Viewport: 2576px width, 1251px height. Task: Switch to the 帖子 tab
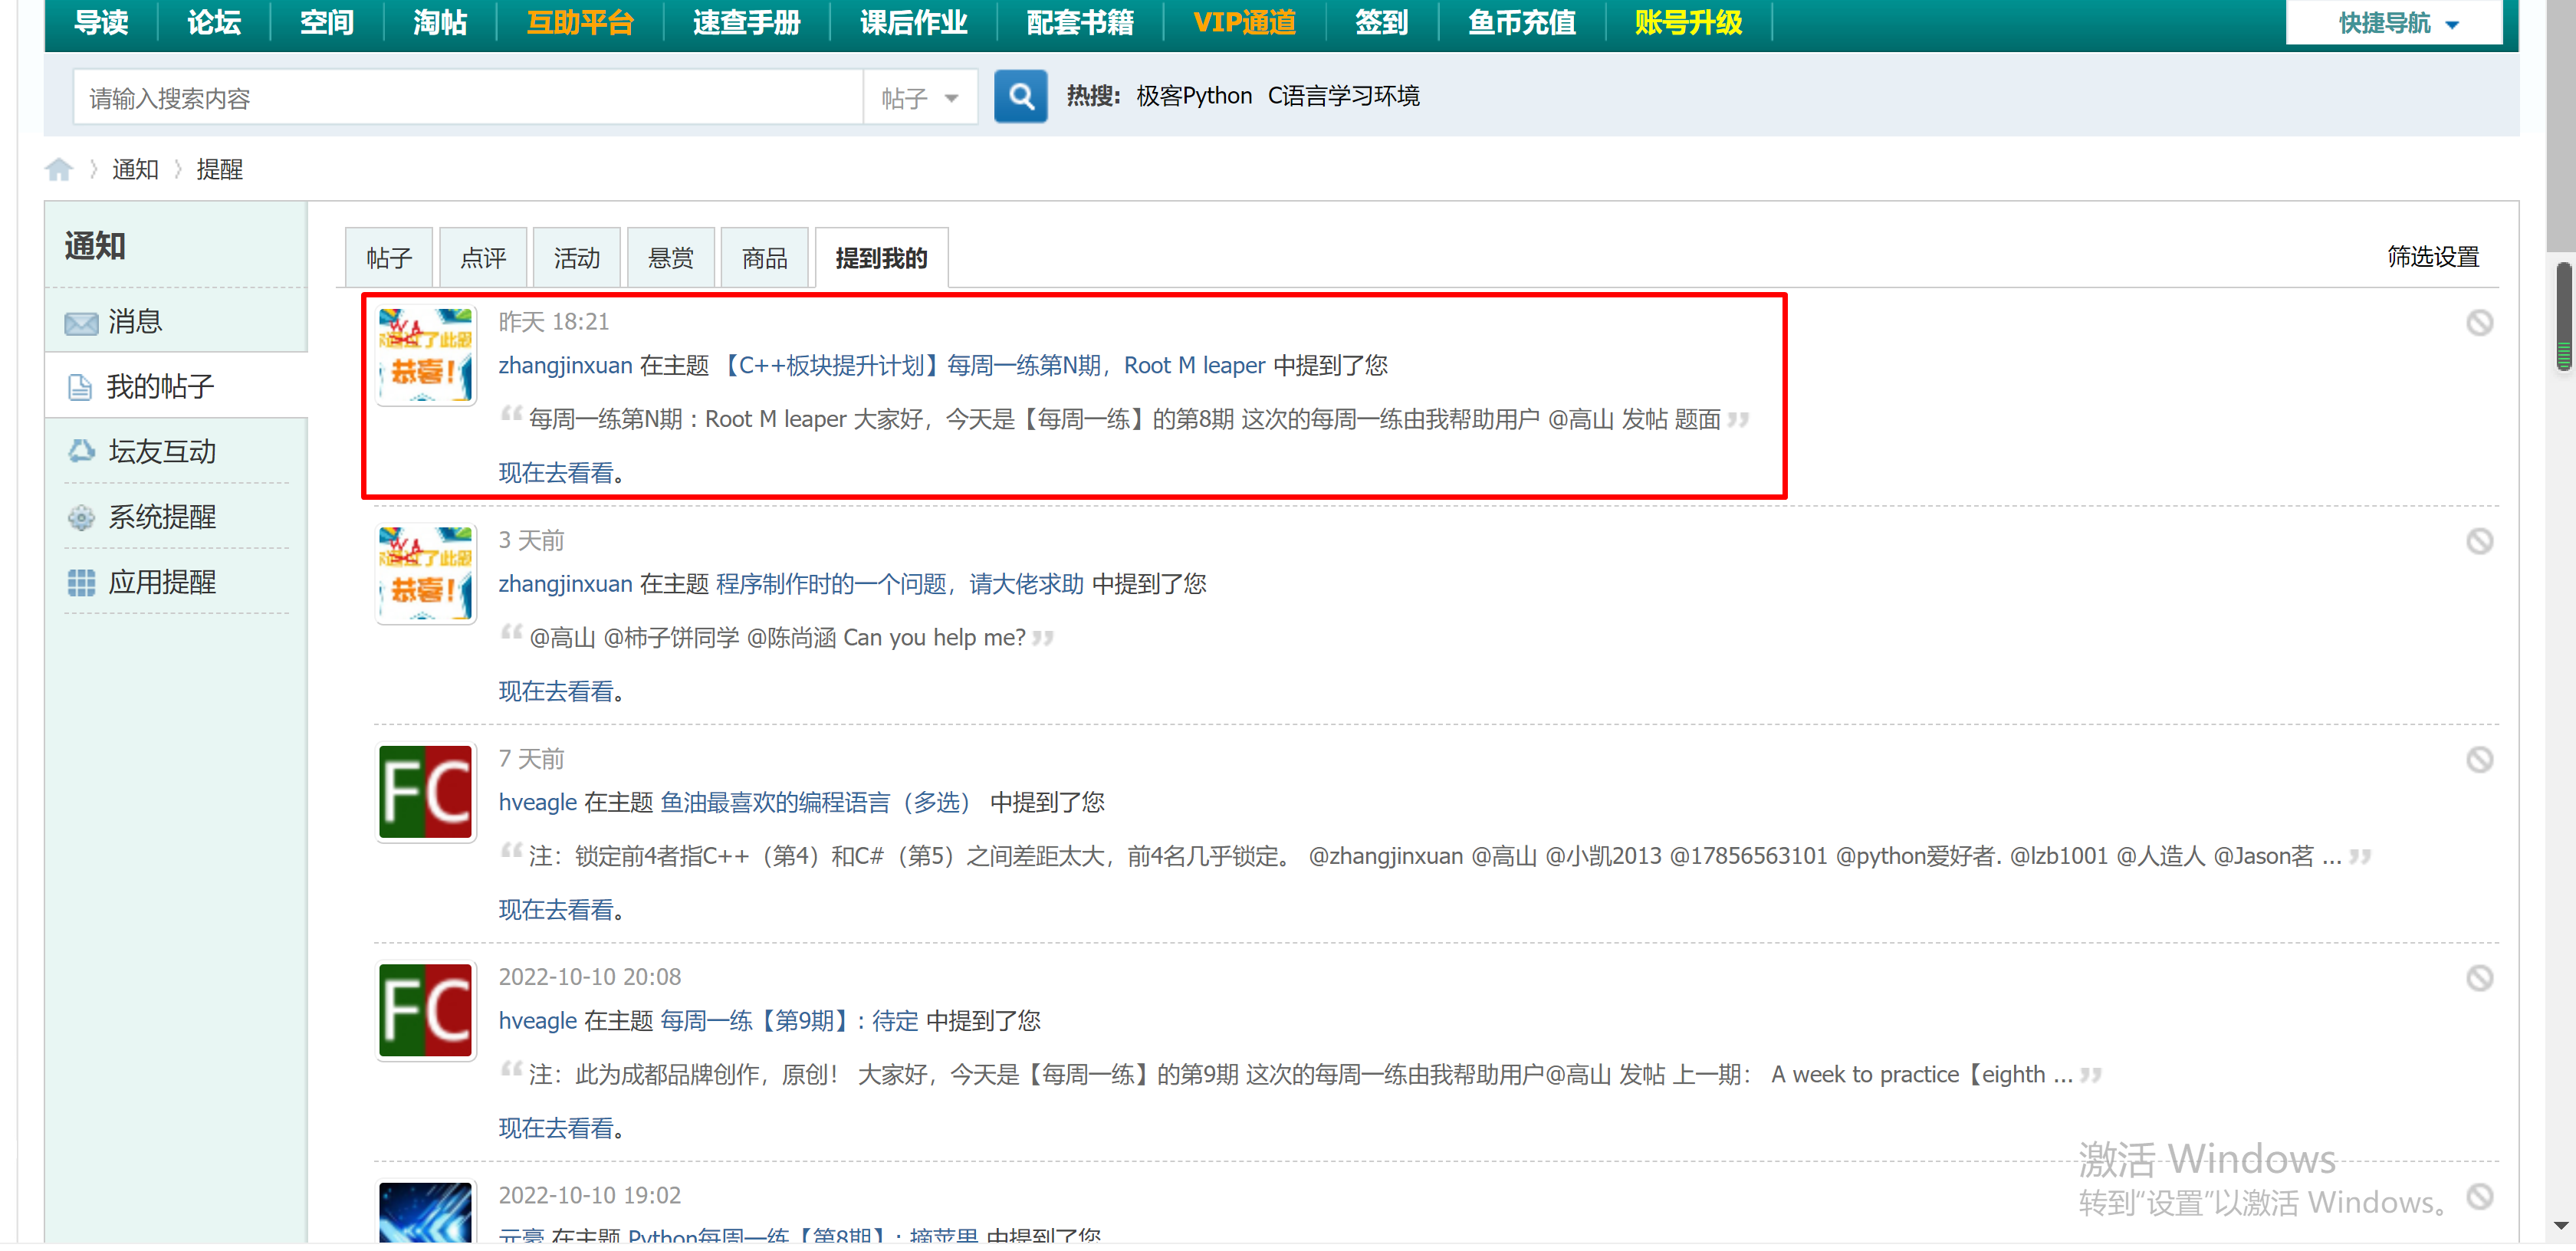click(x=389, y=258)
